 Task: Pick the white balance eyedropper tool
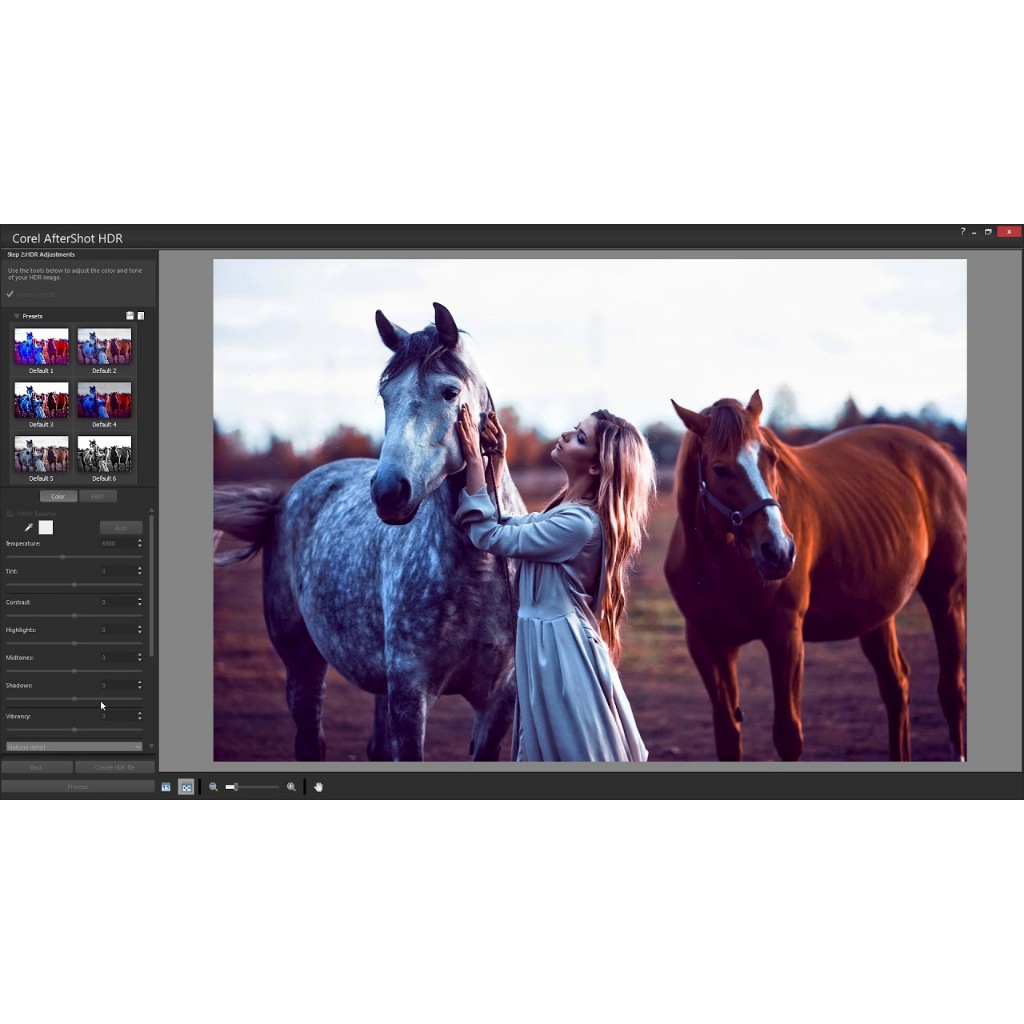point(28,527)
